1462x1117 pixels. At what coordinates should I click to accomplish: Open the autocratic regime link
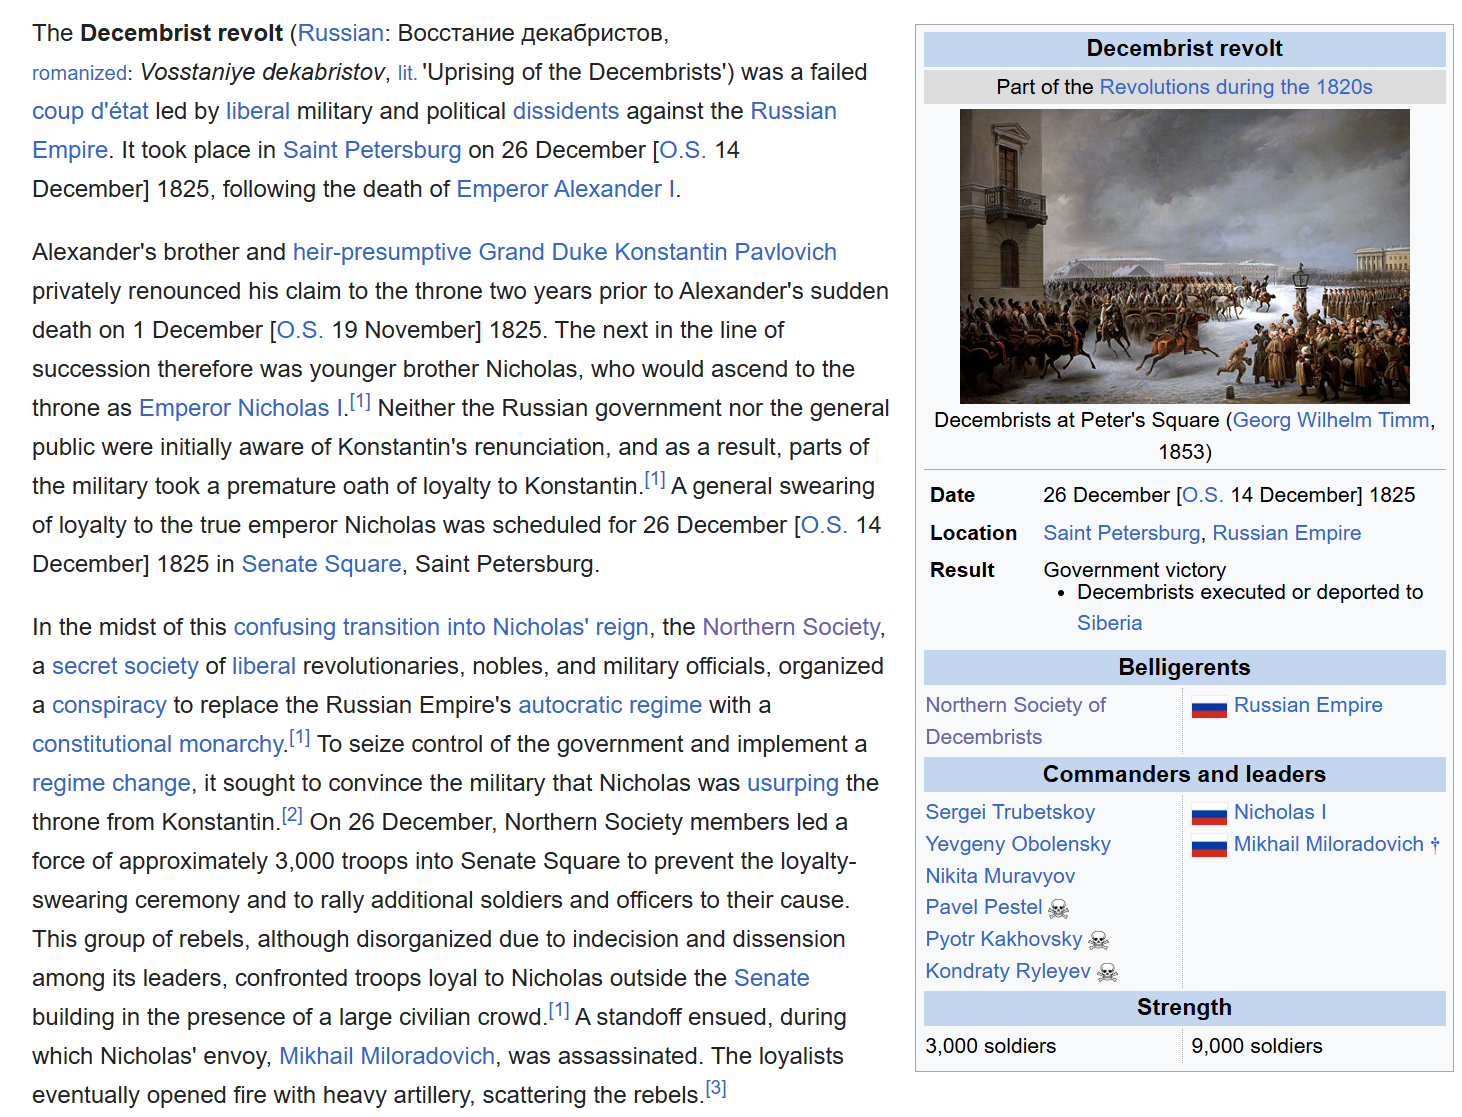pyautogui.click(x=610, y=705)
